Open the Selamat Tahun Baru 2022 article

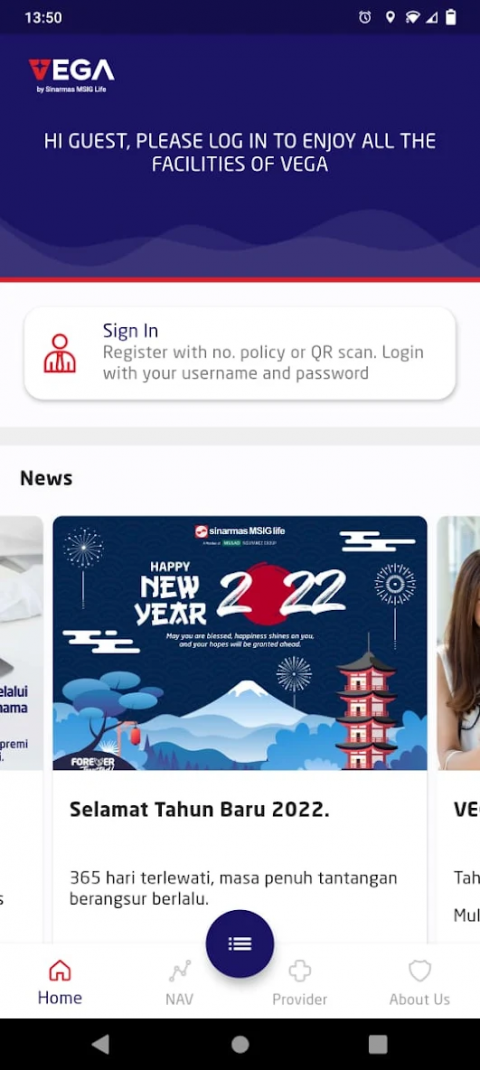click(x=199, y=810)
